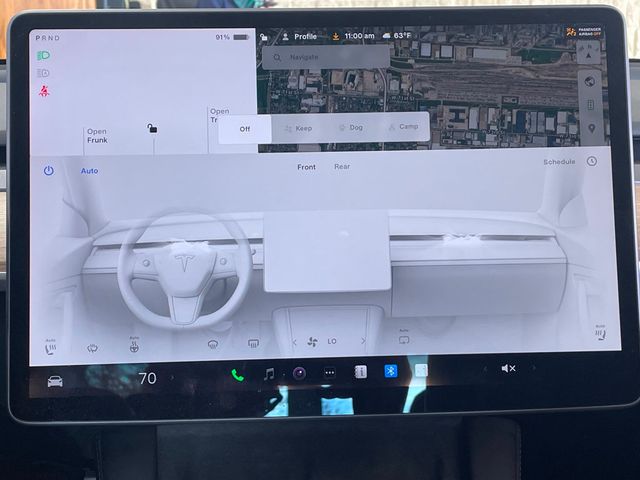Viewport: 640px width, 480px height.
Task: Tap the PRND gear indicator
Action: 47,38
